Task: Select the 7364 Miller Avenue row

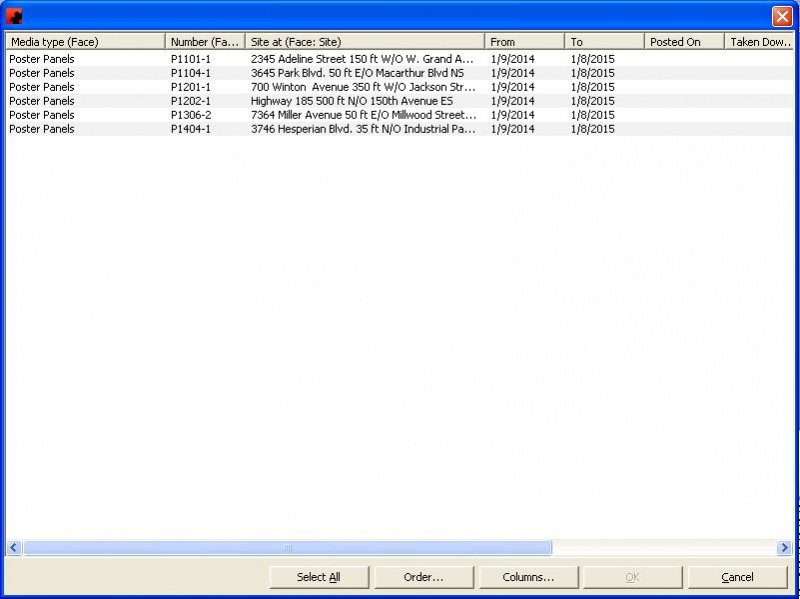Action: [x=362, y=115]
